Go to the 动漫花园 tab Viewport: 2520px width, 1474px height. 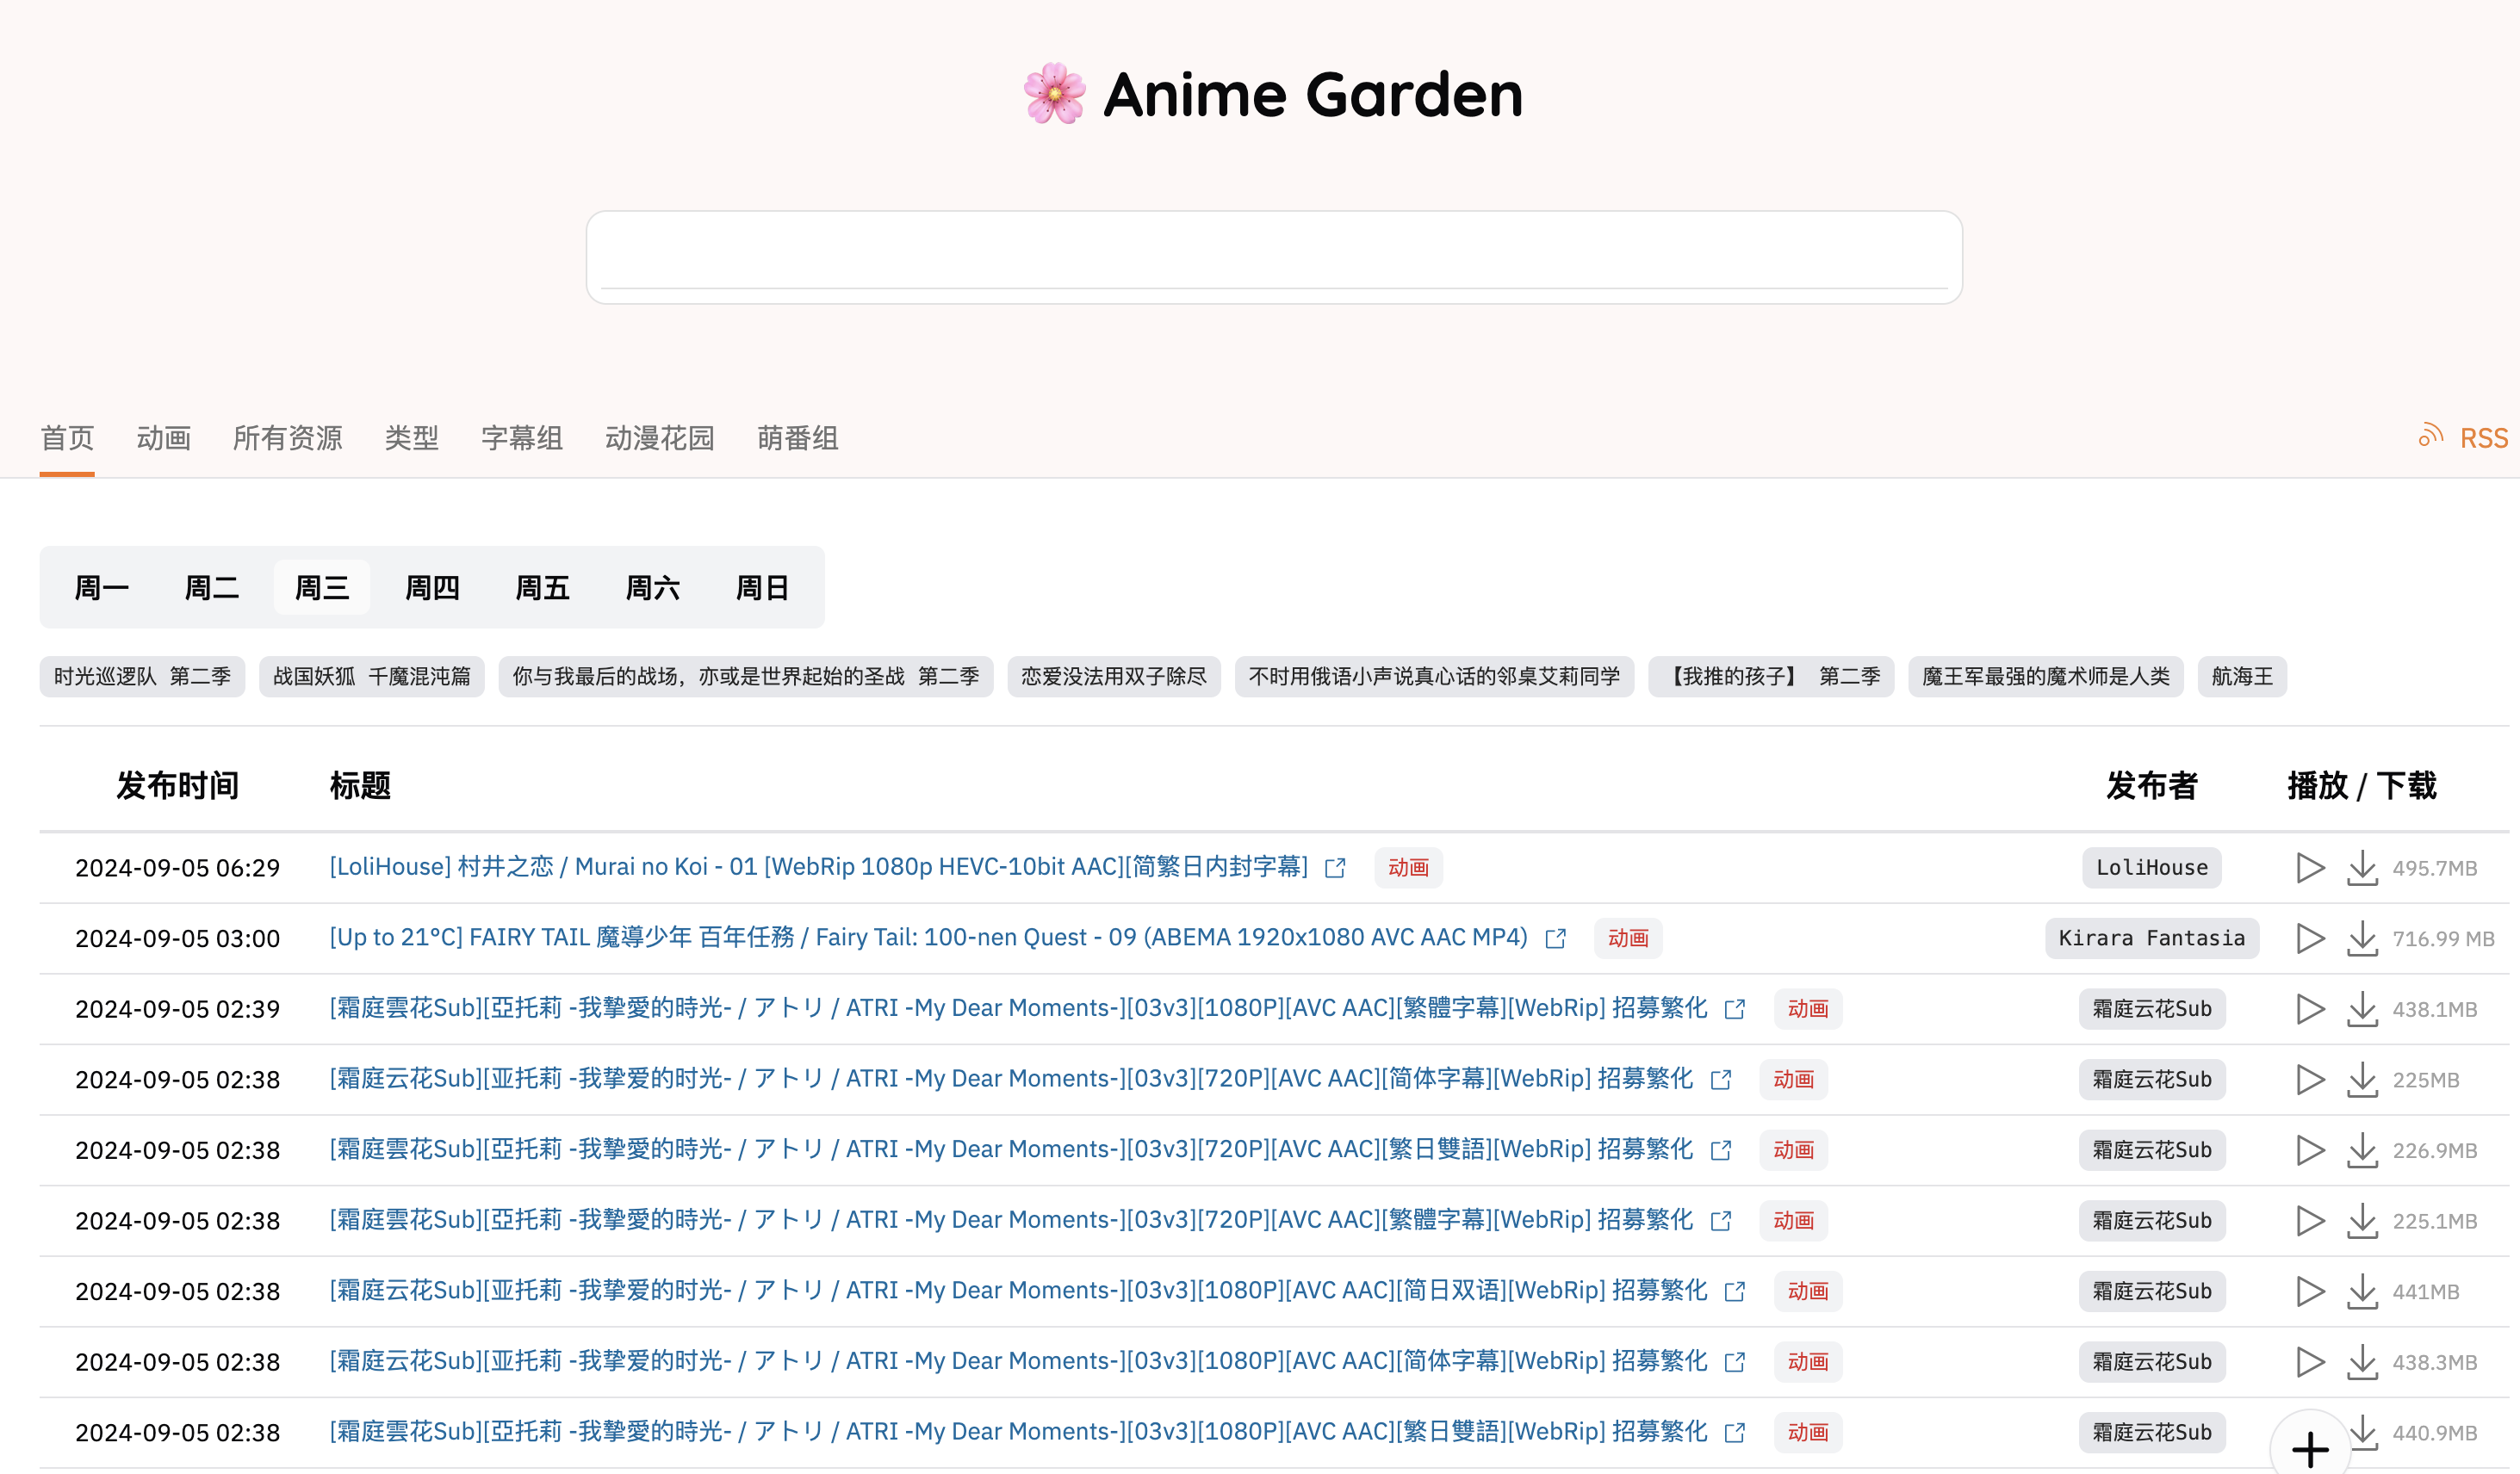click(660, 438)
